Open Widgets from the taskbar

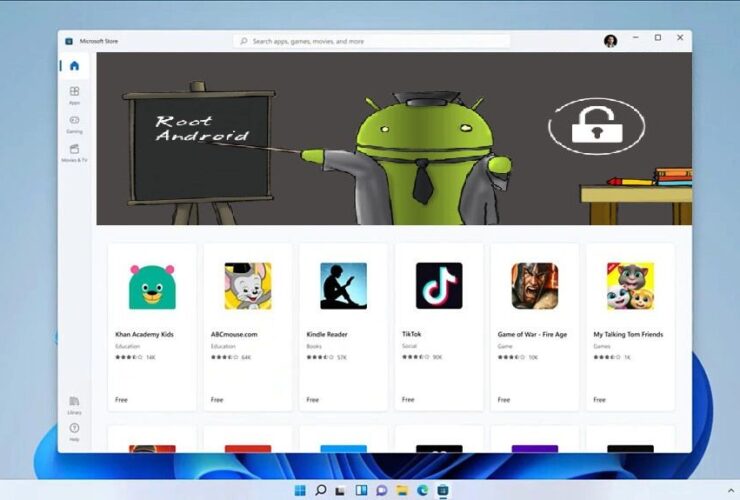tap(361, 490)
